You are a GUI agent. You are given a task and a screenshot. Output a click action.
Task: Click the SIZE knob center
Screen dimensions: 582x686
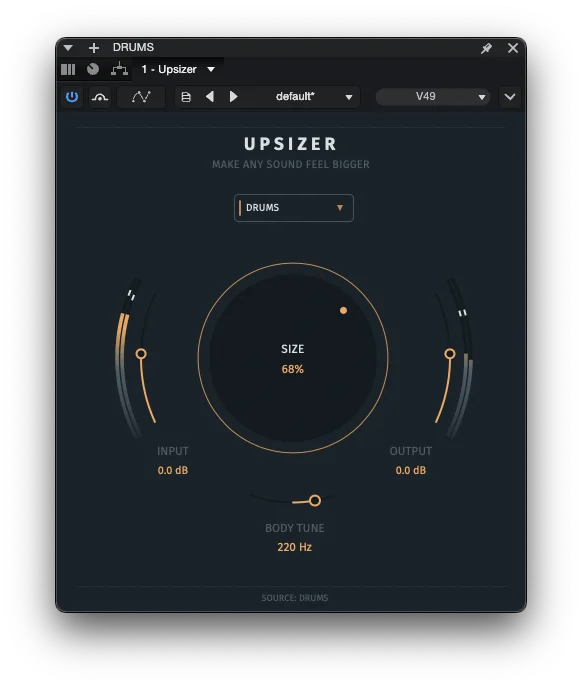[x=293, y=358]
